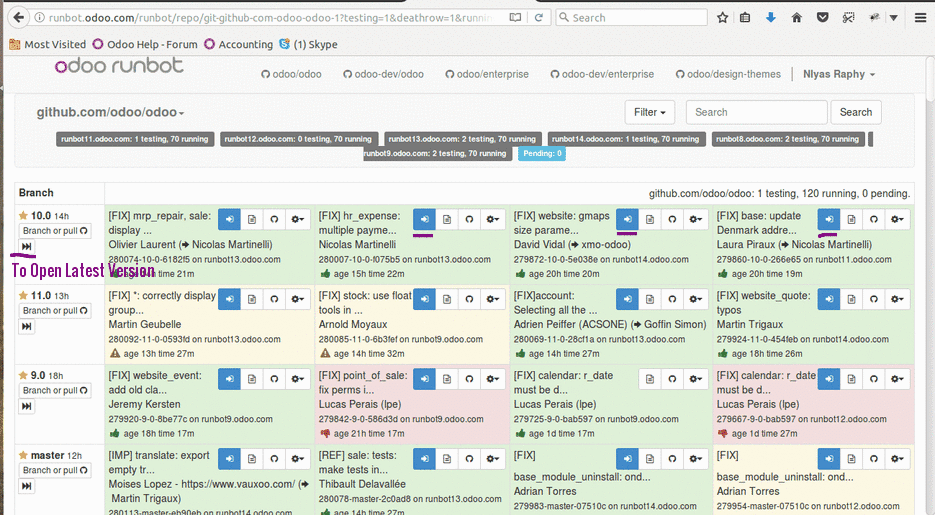The height and width of the screenshot is (515, 935).
Task: Open the Accounting bookmark
Action: coord(239,44)
